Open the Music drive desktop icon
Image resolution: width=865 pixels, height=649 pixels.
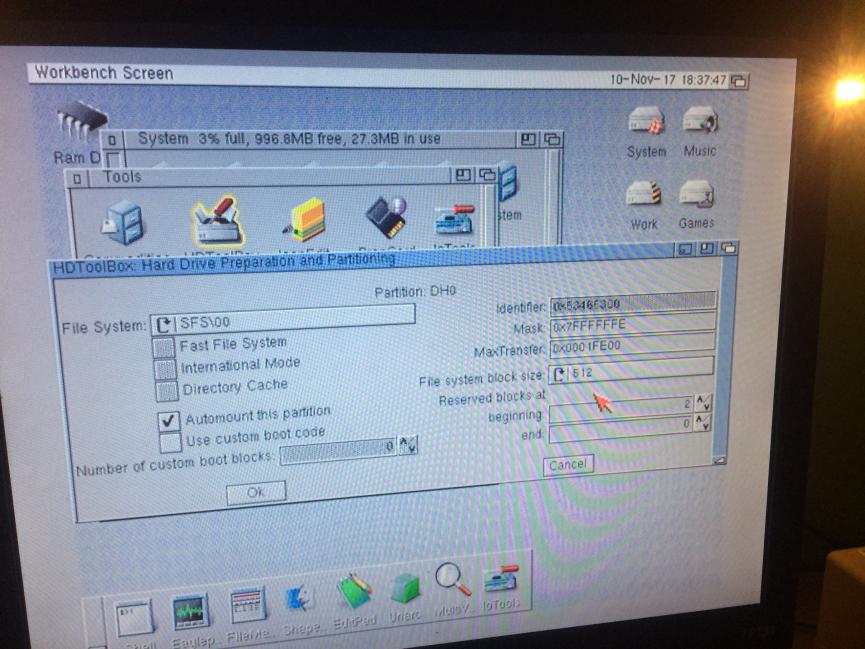[x=700, y=124]
